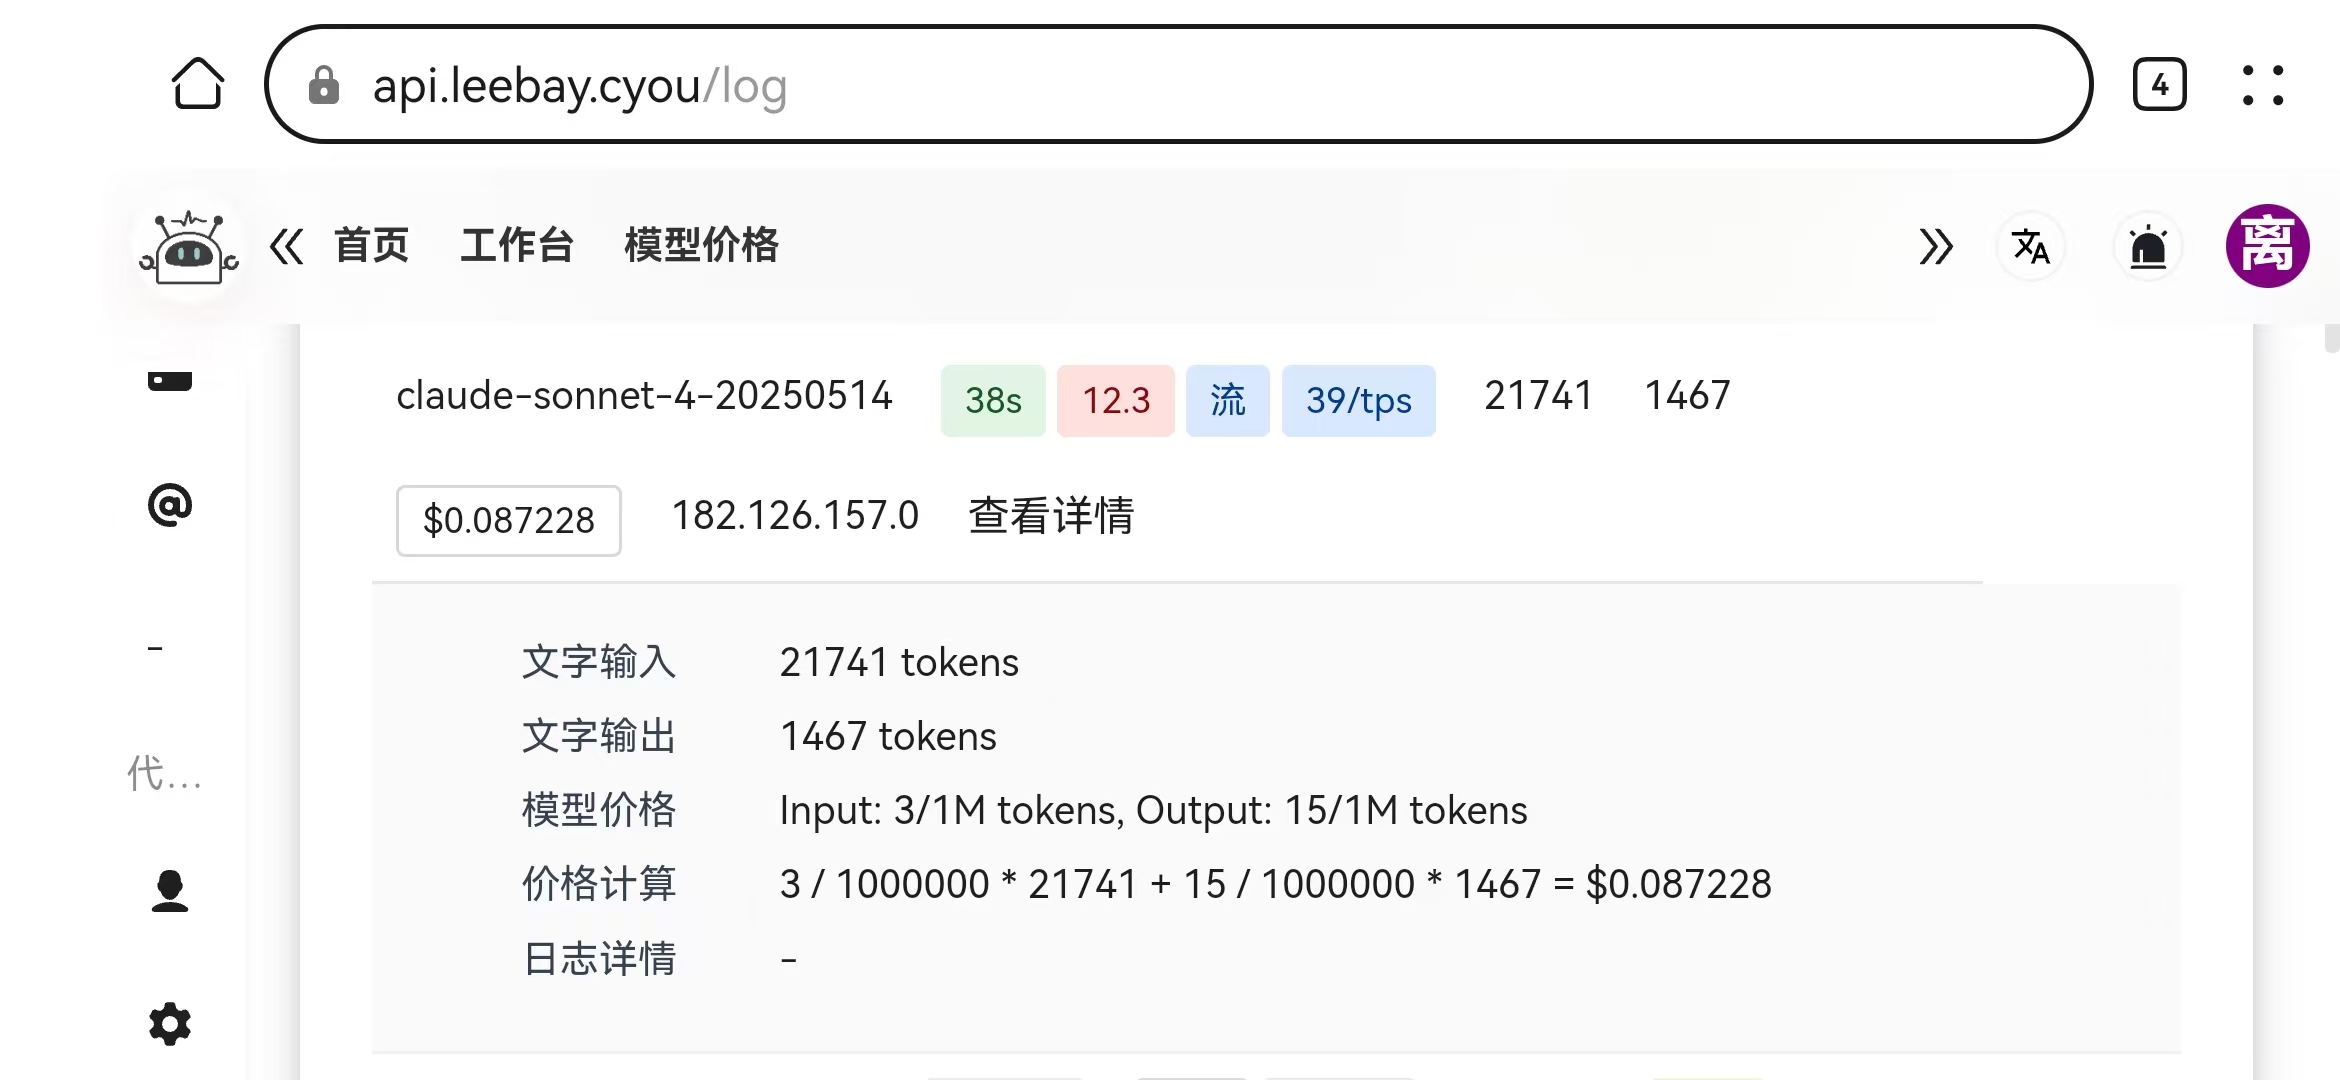This screenshot has height=1080, width=2340.
Task: Open the settings gear in sidebar
Action: 170,1024
